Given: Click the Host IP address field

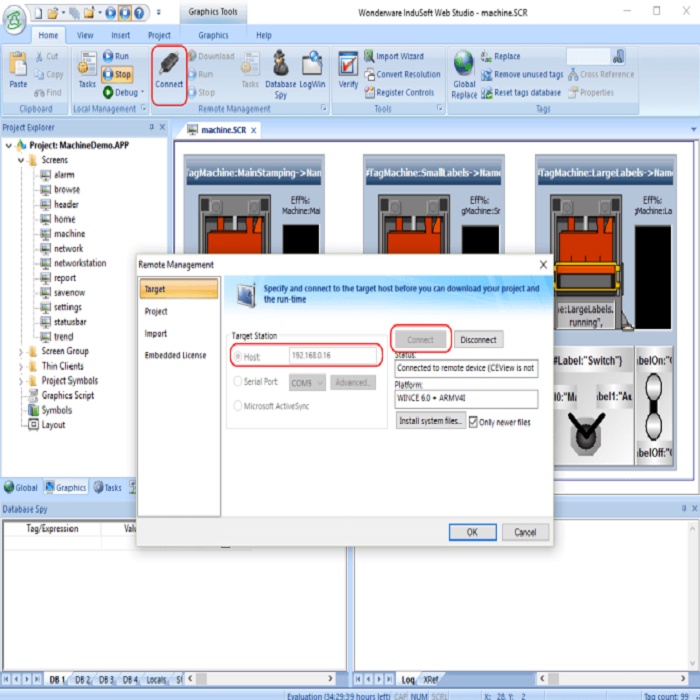Looking at the screenshot, I should click(x=333, y=356).
